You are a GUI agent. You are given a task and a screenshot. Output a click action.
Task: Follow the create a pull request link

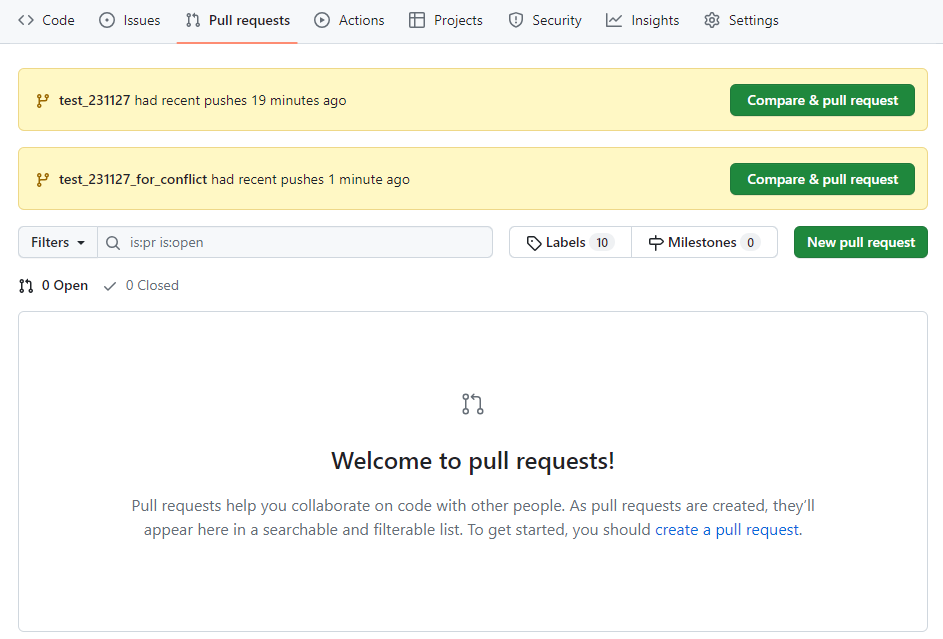727,530
